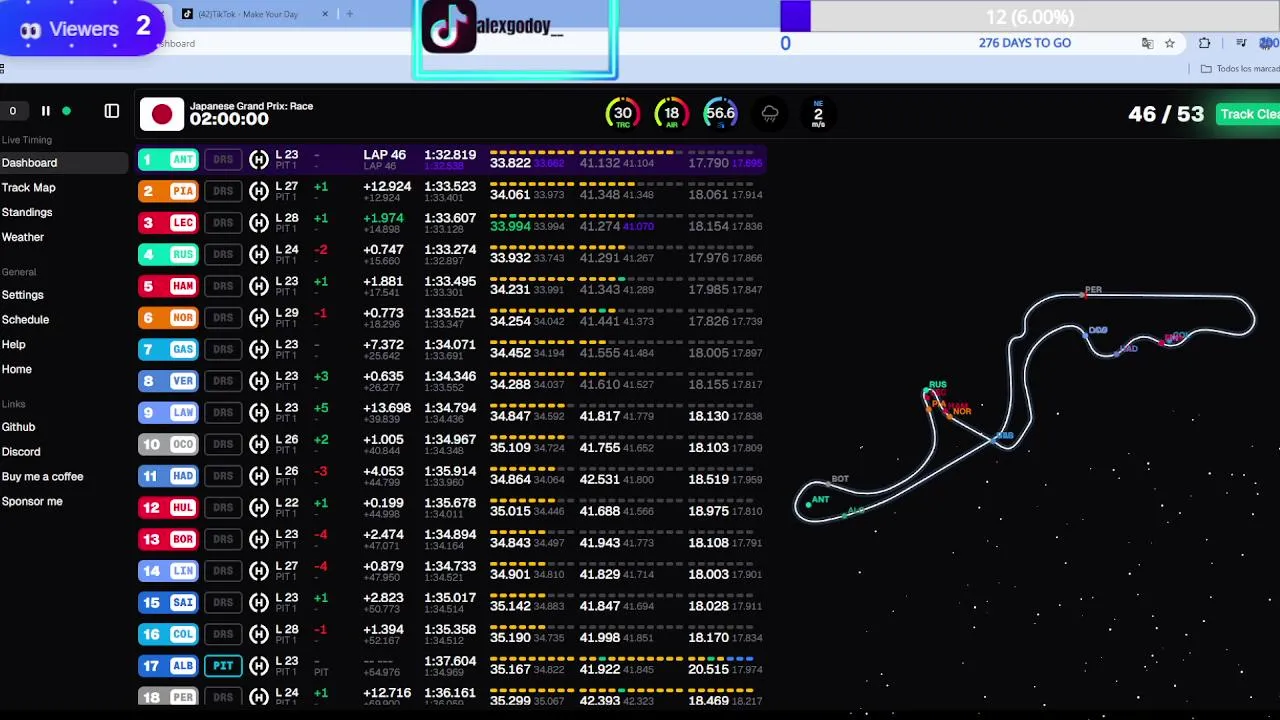Switch to the TikTok browser tab

(x=255, y=14)
